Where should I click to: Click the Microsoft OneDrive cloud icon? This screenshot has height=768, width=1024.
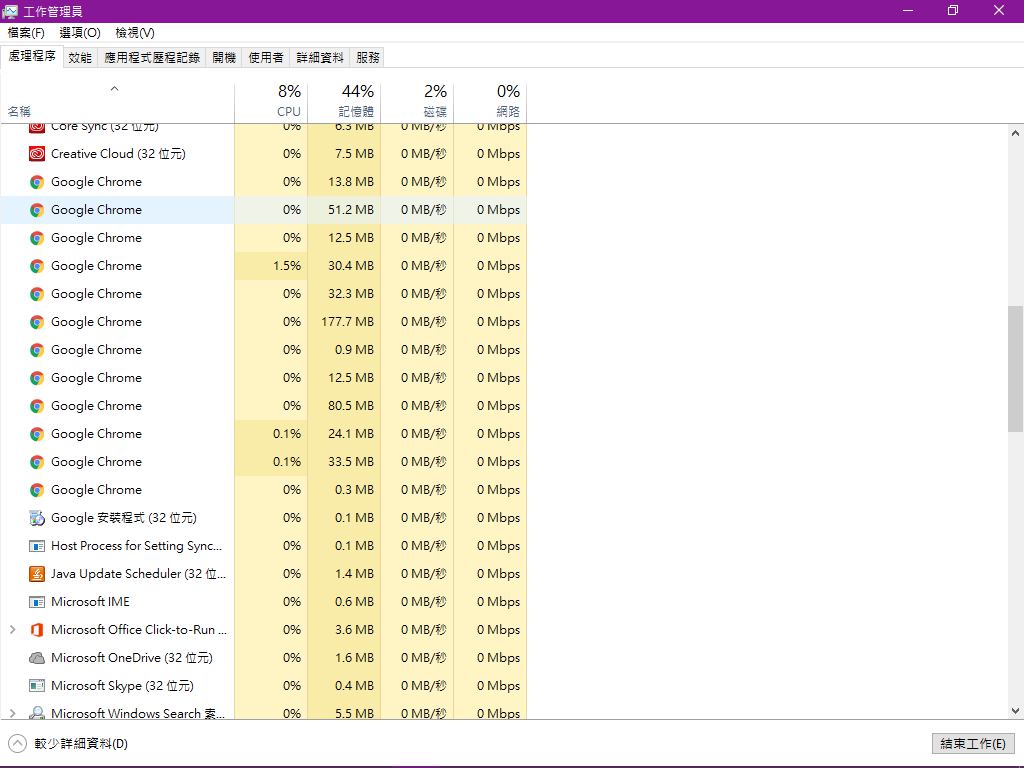tap(37, 658)
